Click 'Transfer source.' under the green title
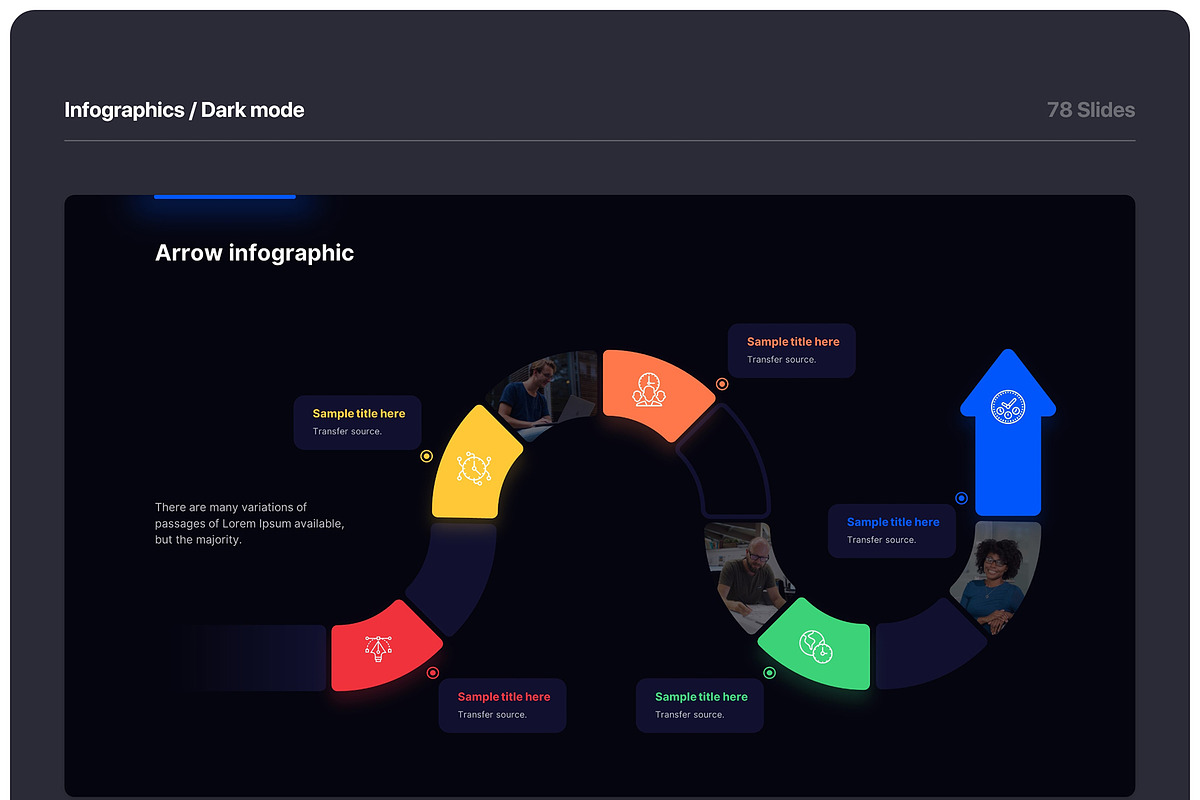The image size is (1200, 800). click(x=689, y=715)
